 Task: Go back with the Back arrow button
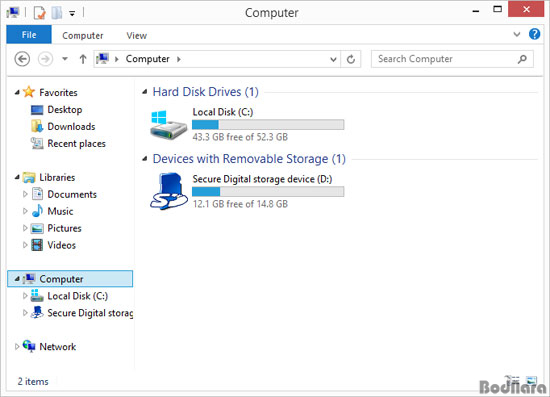(x=22, y=59)
